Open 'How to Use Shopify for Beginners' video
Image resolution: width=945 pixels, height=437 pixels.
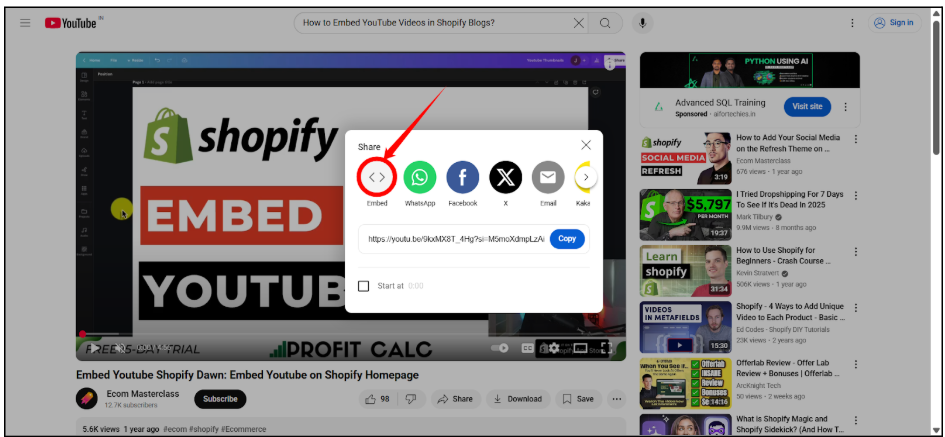783,256
